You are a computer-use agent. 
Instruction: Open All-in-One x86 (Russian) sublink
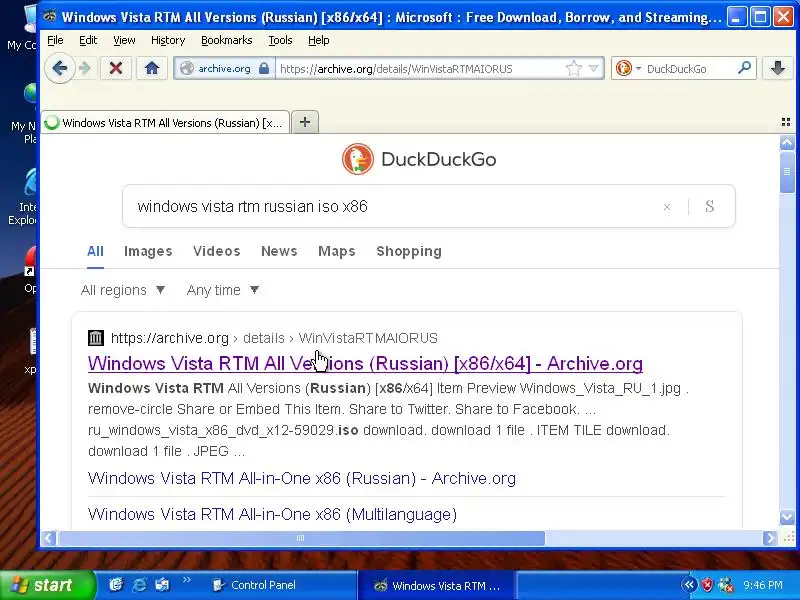pyautogui.click(x=302, y=478)
